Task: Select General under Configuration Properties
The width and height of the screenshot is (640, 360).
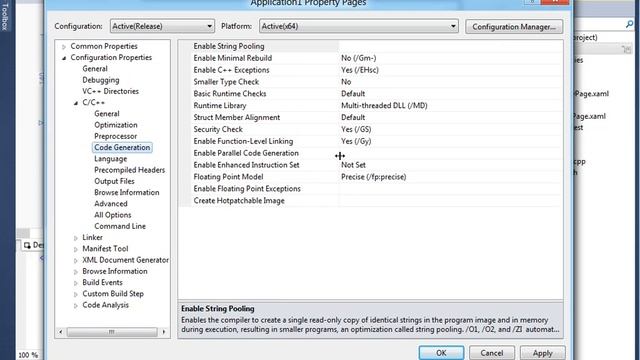Action: pos(95,69)
